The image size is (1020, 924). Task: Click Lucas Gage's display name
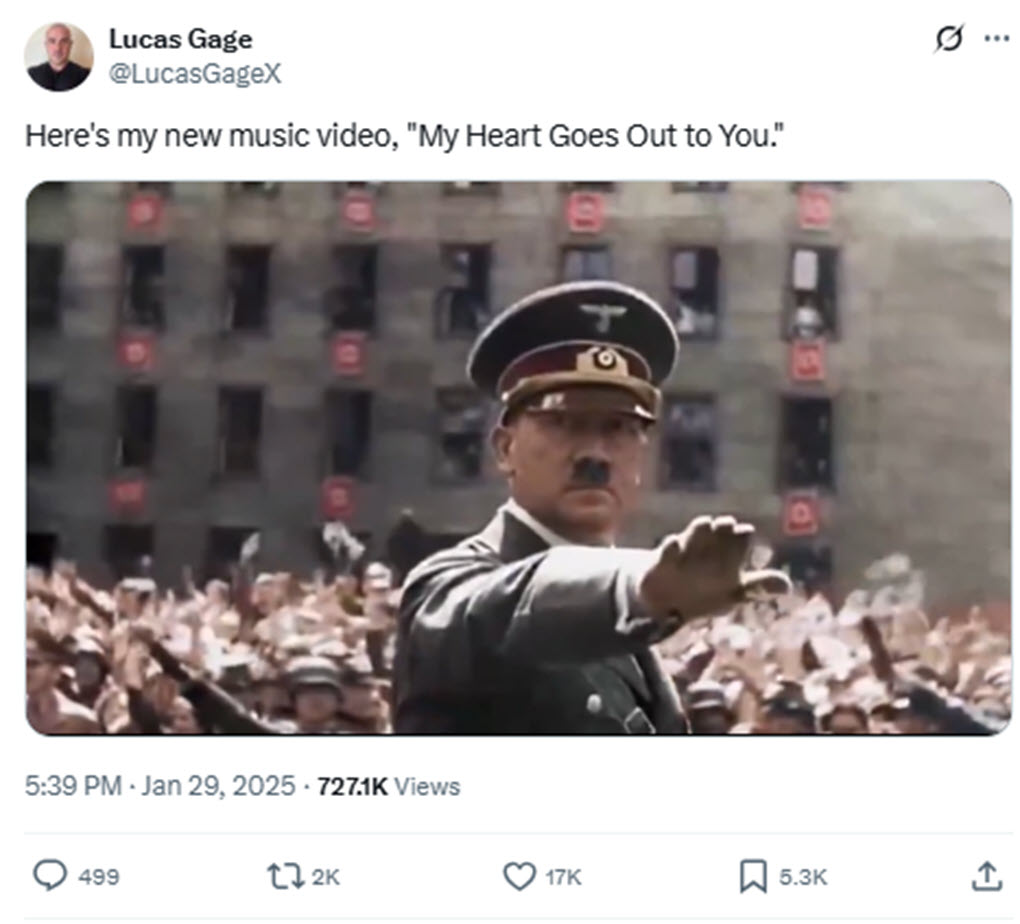[181, 40]
